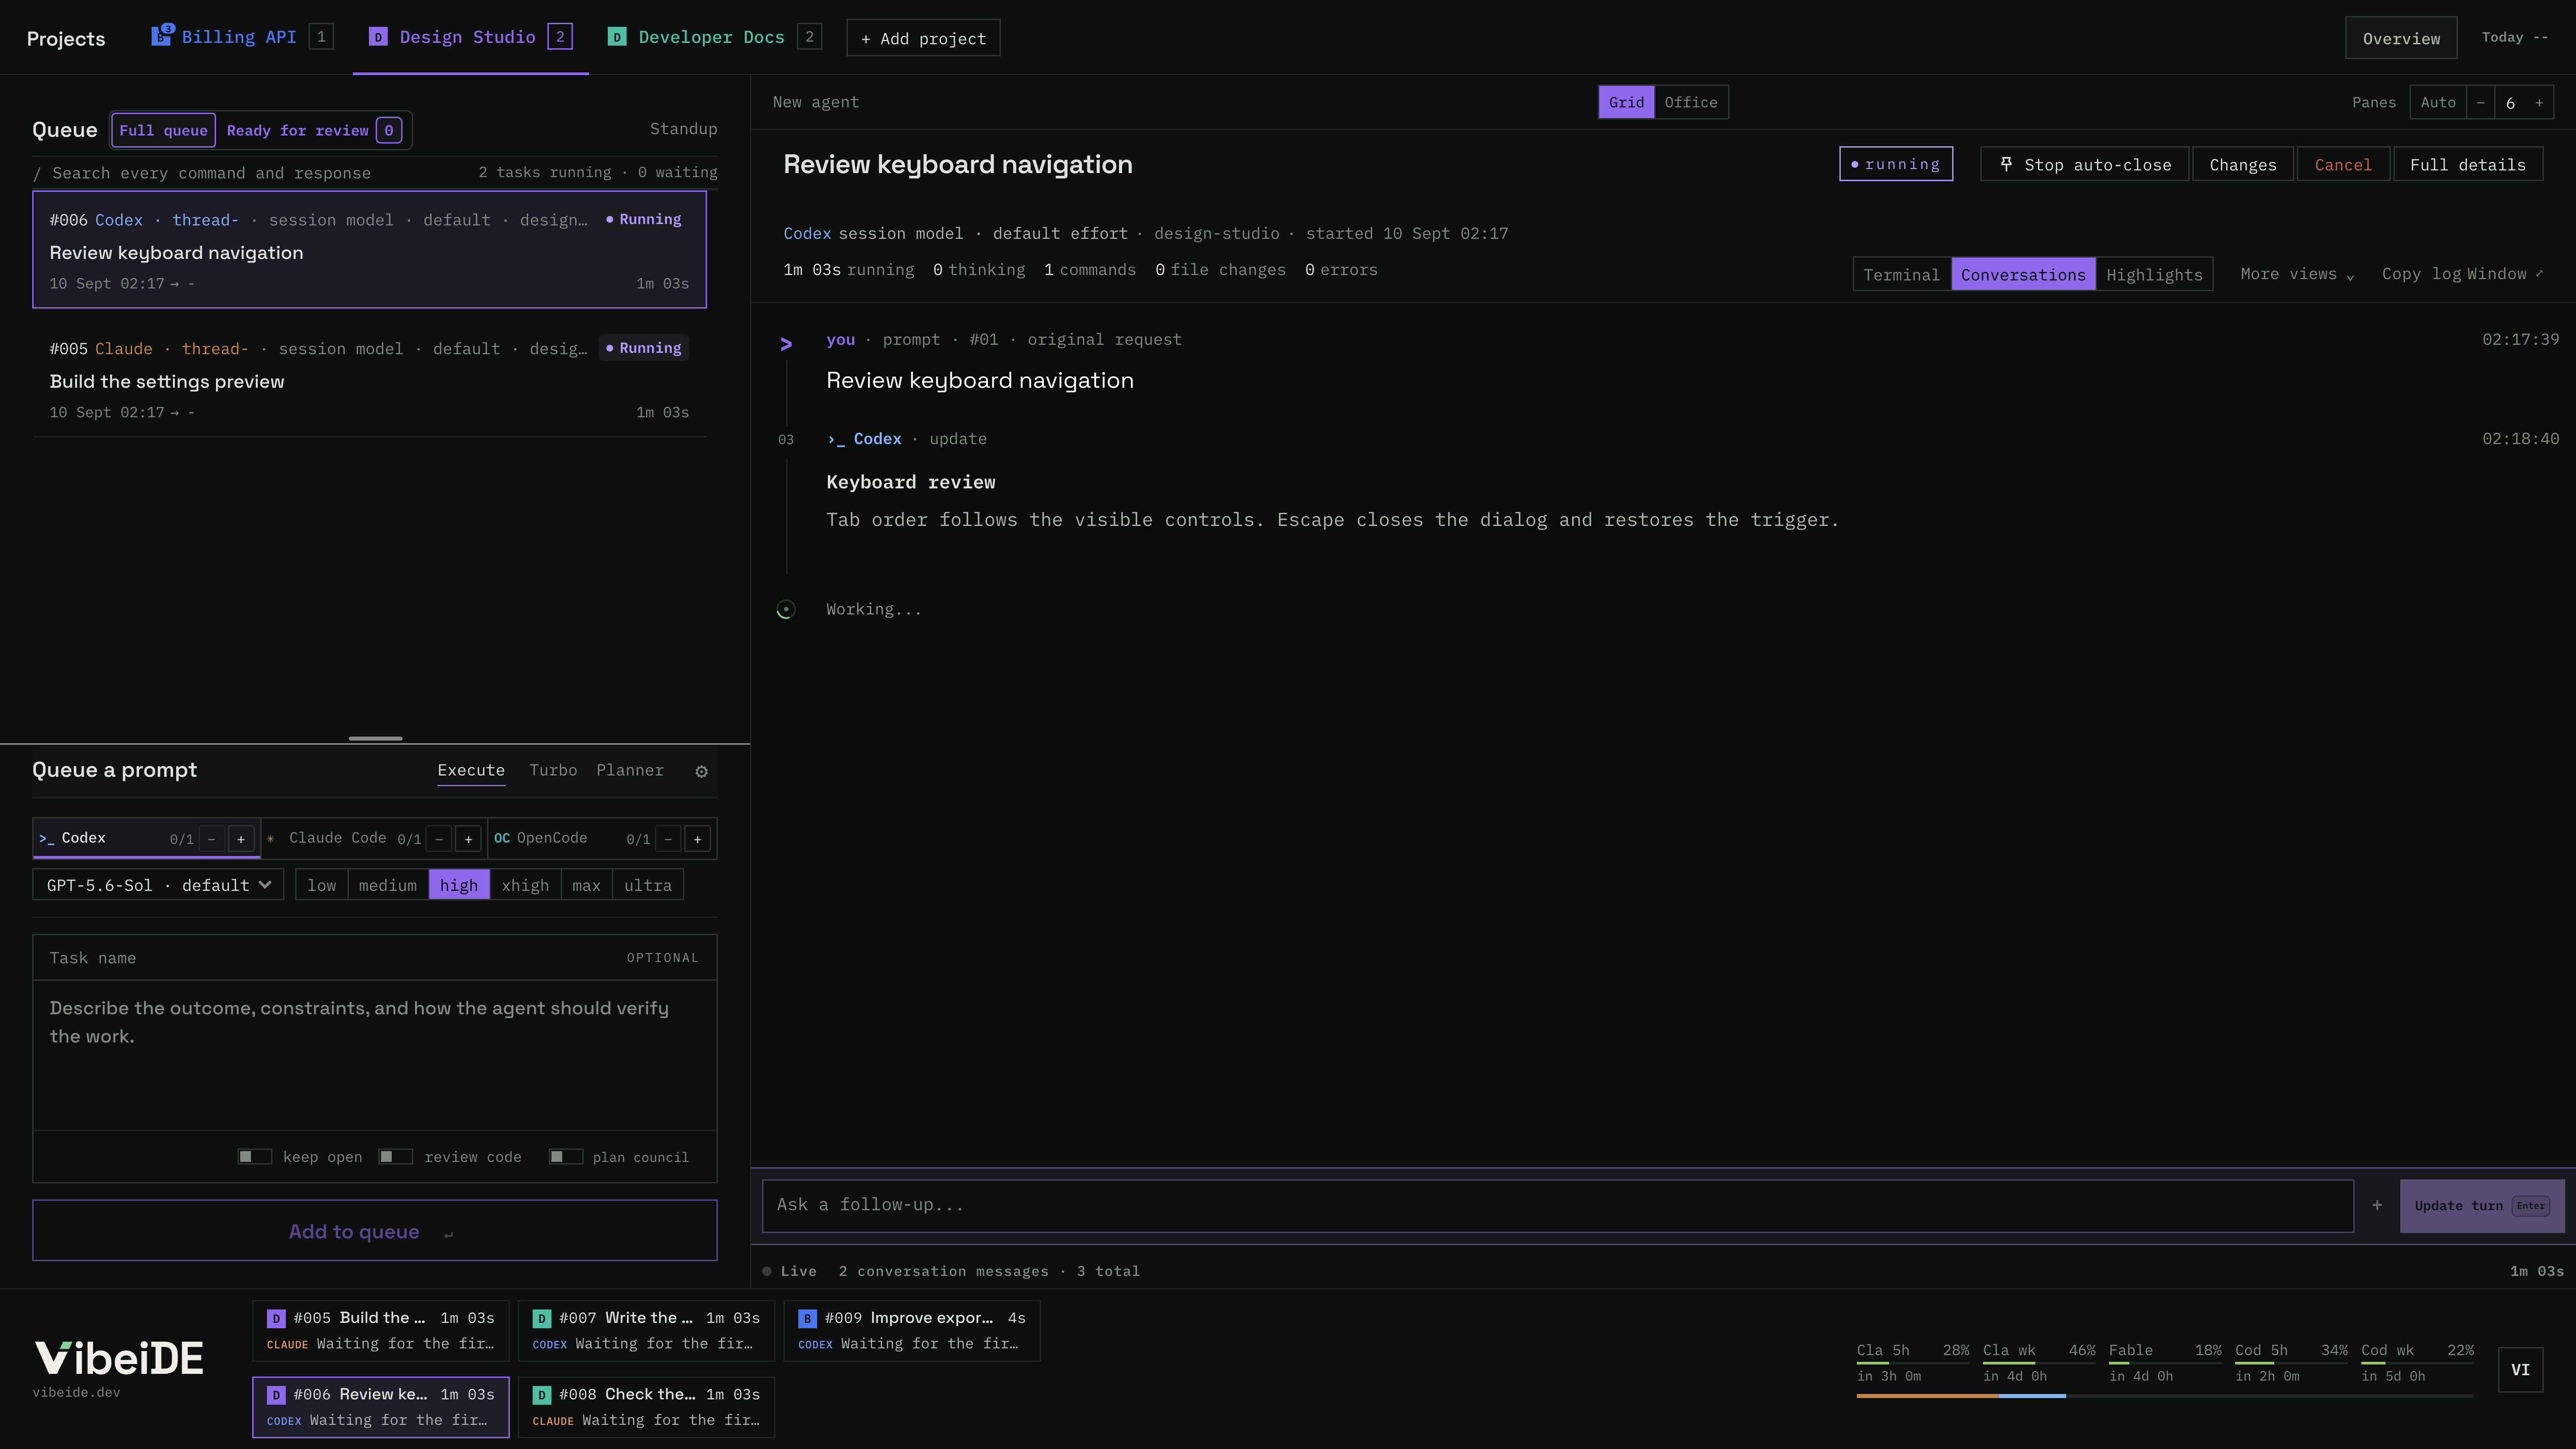Click the Developer Docs project icon
Image resolution: width=2576 pixels, height=1449 pixels.
pyautogui.click(x=617, y=37)
